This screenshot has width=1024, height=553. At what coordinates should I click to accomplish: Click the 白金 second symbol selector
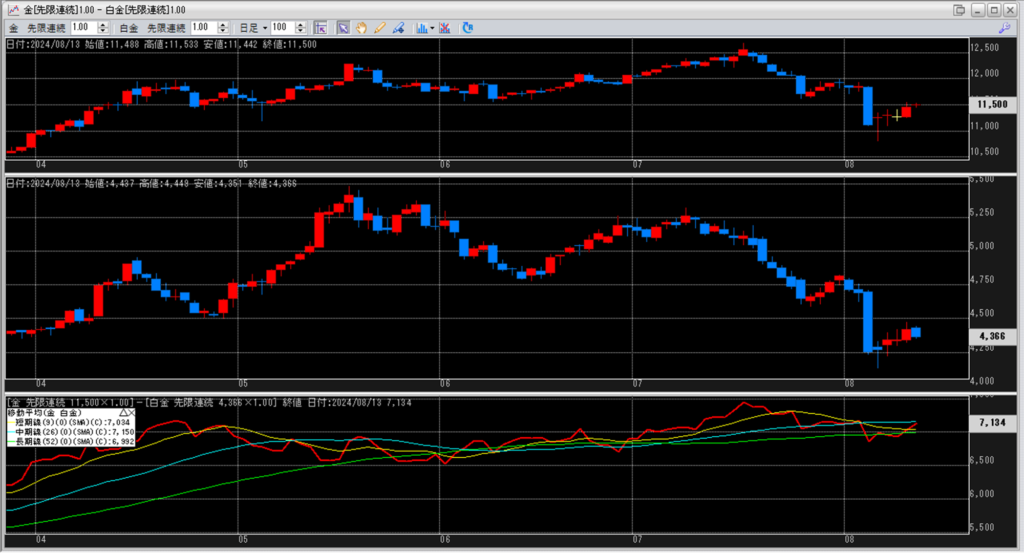(128, 27)
